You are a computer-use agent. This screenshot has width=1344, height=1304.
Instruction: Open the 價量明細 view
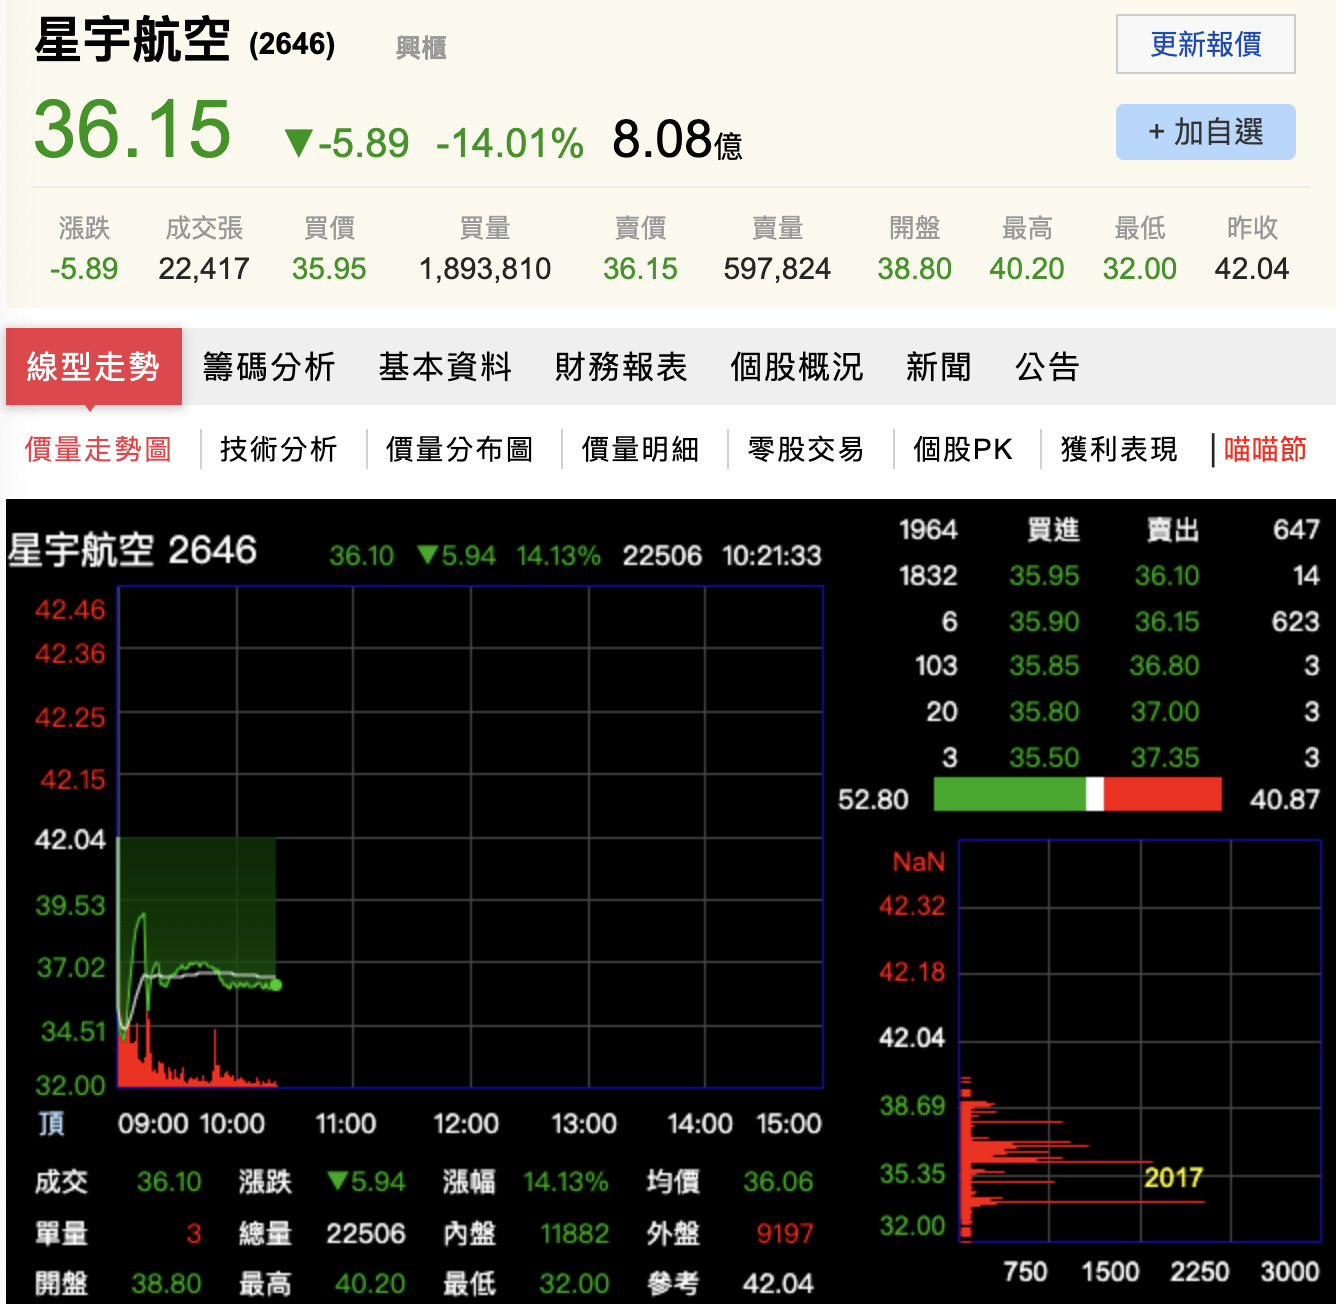(x=640, y=449)
